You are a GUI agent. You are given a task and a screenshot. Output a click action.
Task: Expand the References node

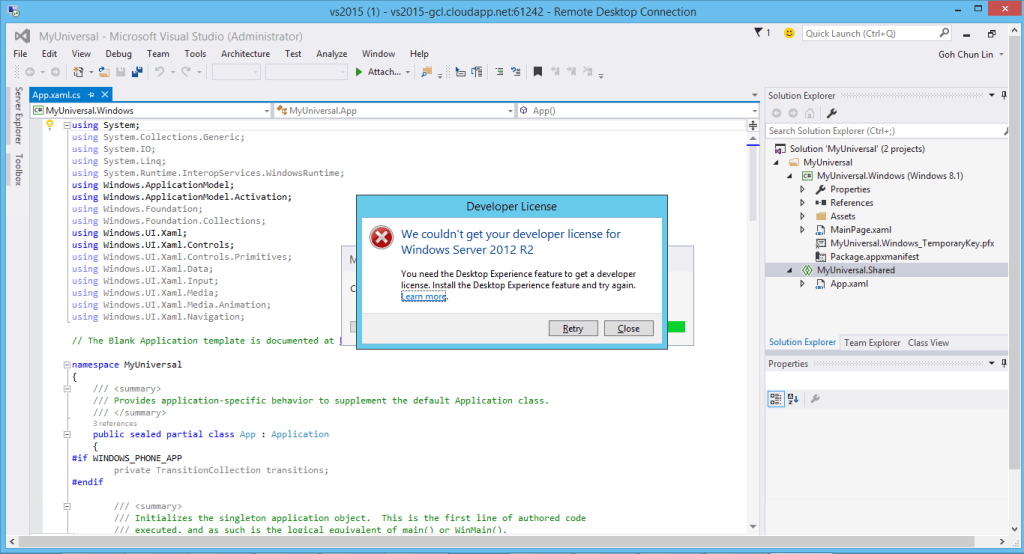[x=803, y=203]
